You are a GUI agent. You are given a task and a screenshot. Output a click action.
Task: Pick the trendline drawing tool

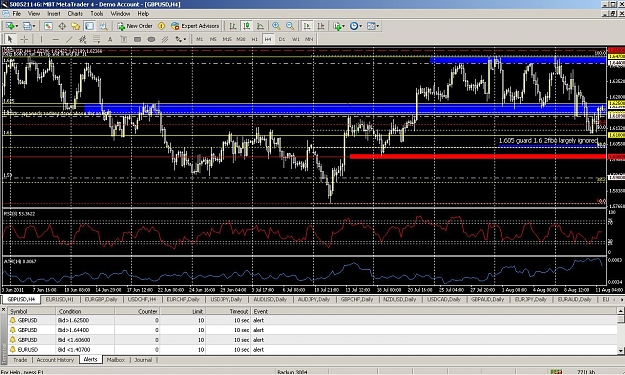tap(69, 39)
